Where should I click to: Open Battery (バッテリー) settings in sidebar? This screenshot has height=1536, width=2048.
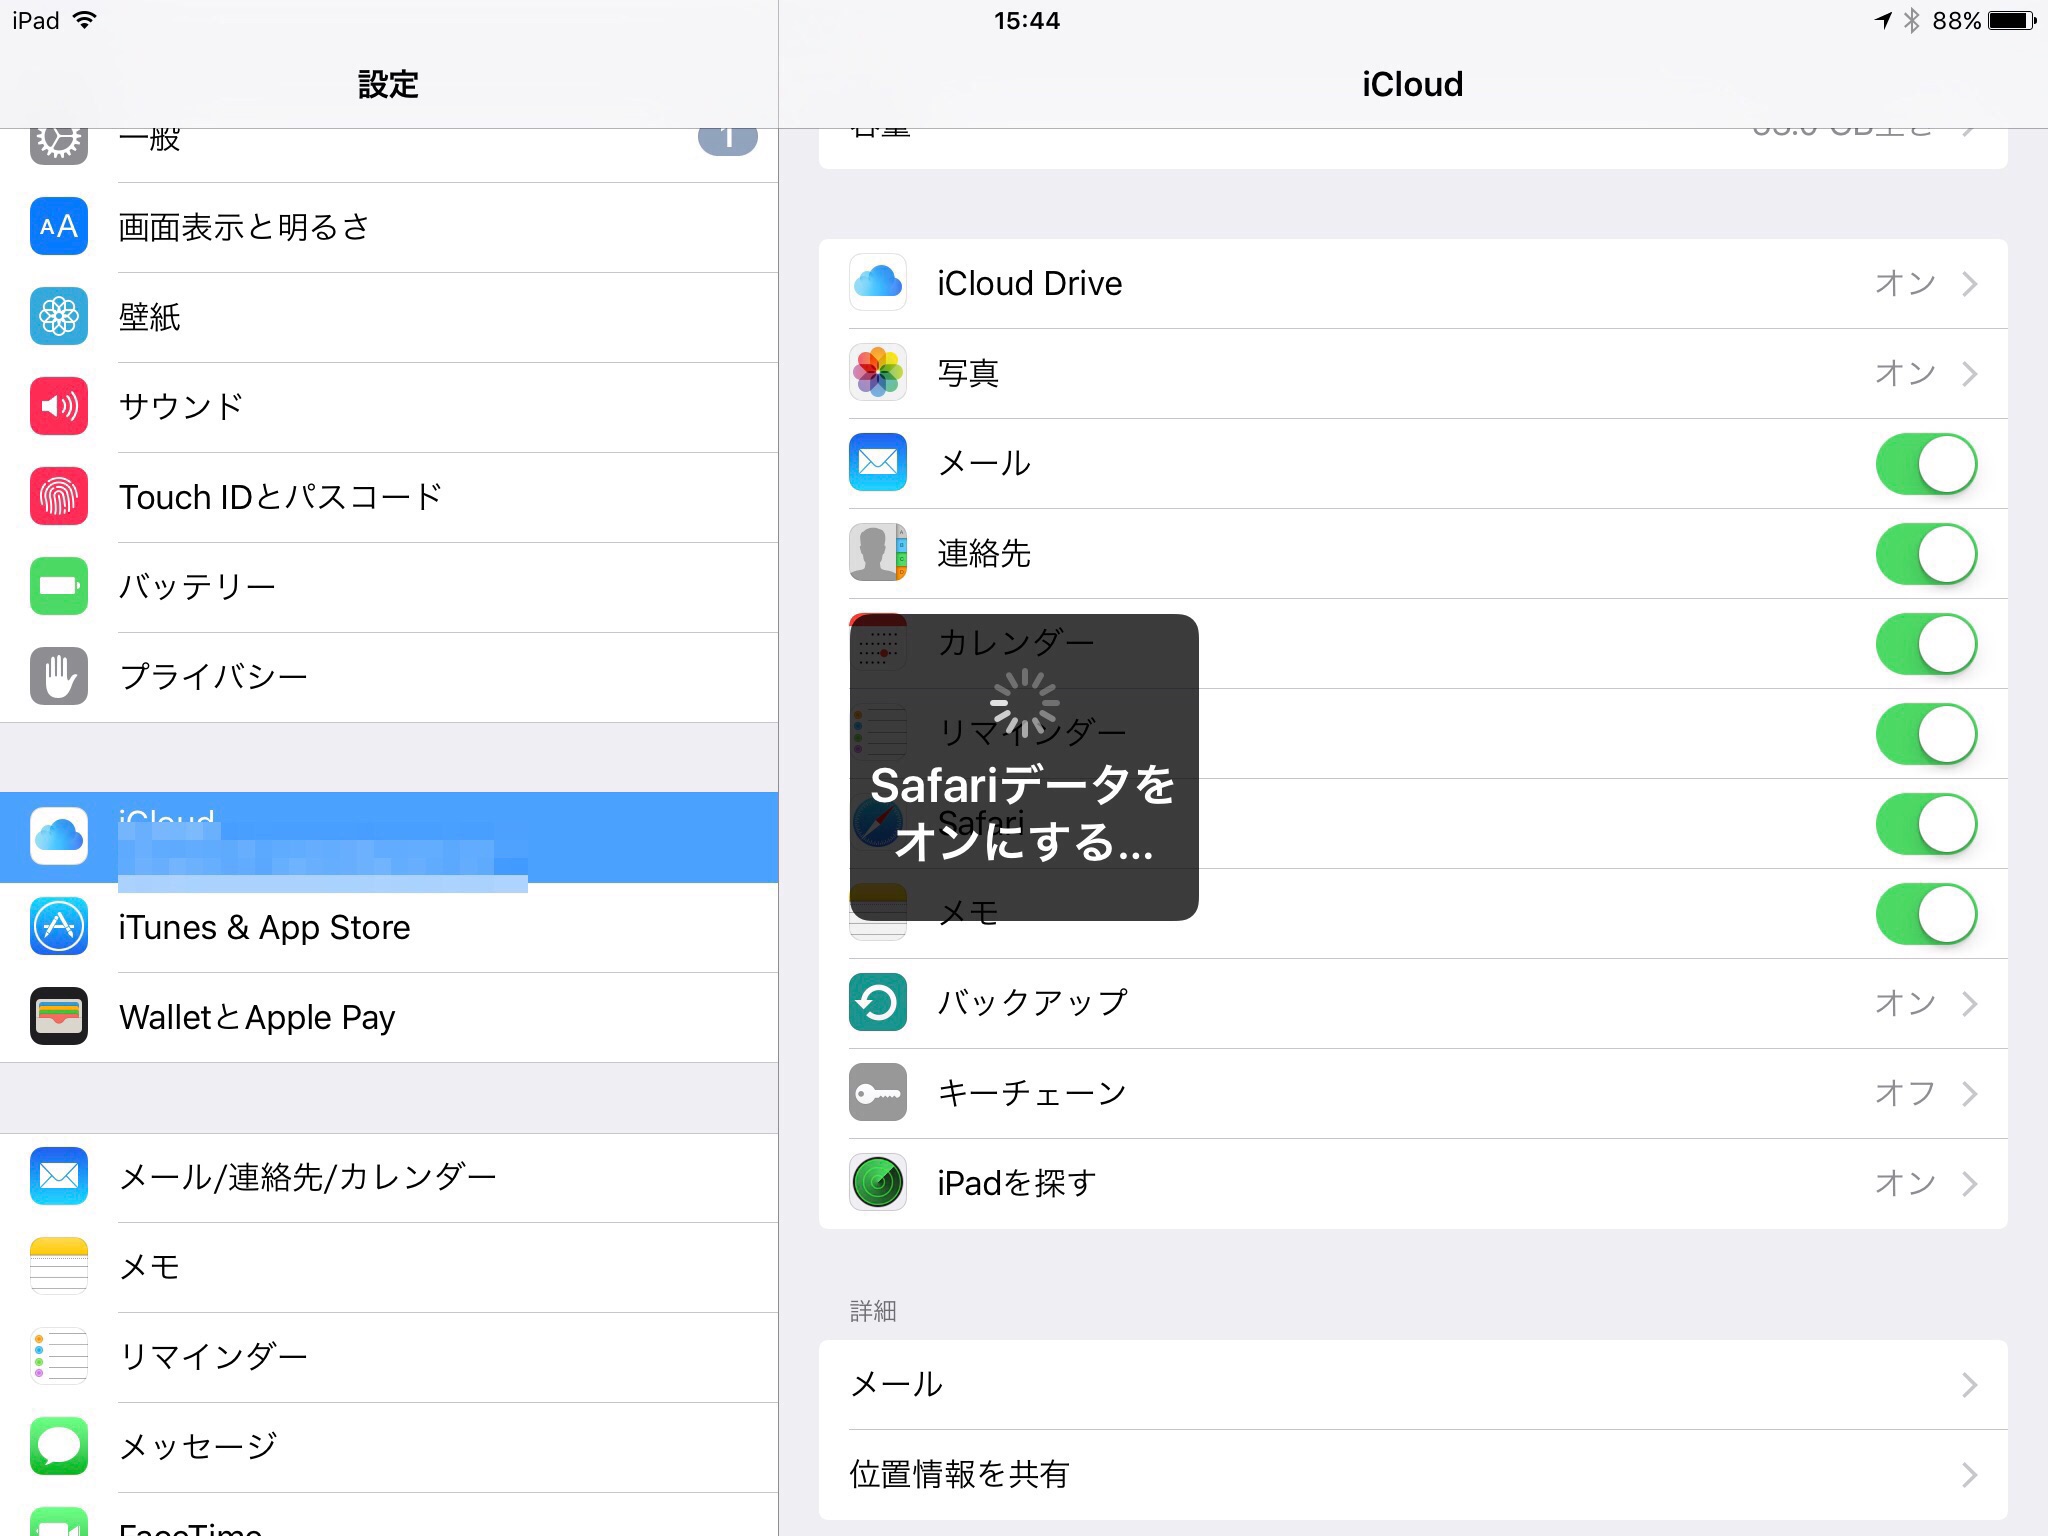pos(198,586)
